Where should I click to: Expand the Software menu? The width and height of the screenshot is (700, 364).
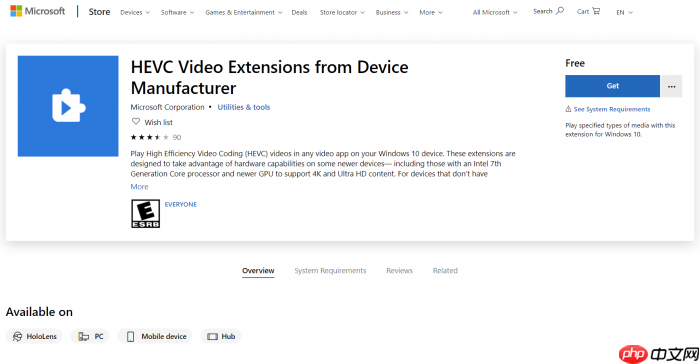point(177,13)
